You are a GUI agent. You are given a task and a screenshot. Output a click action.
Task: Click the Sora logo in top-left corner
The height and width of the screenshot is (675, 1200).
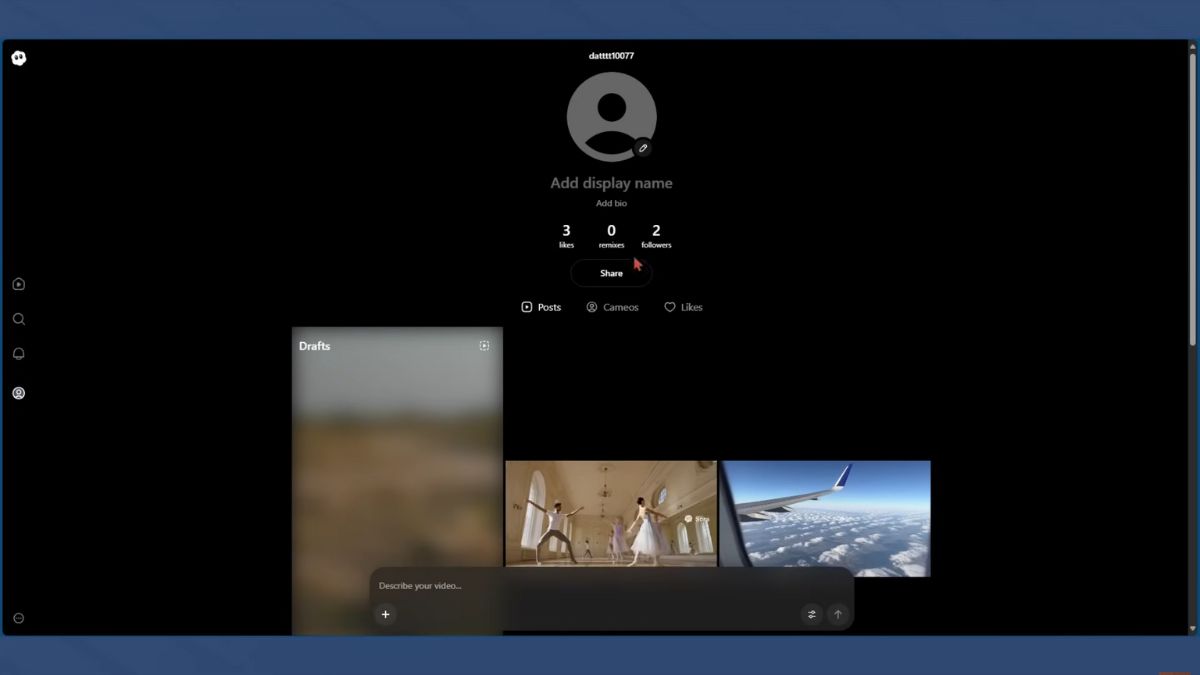18,58
